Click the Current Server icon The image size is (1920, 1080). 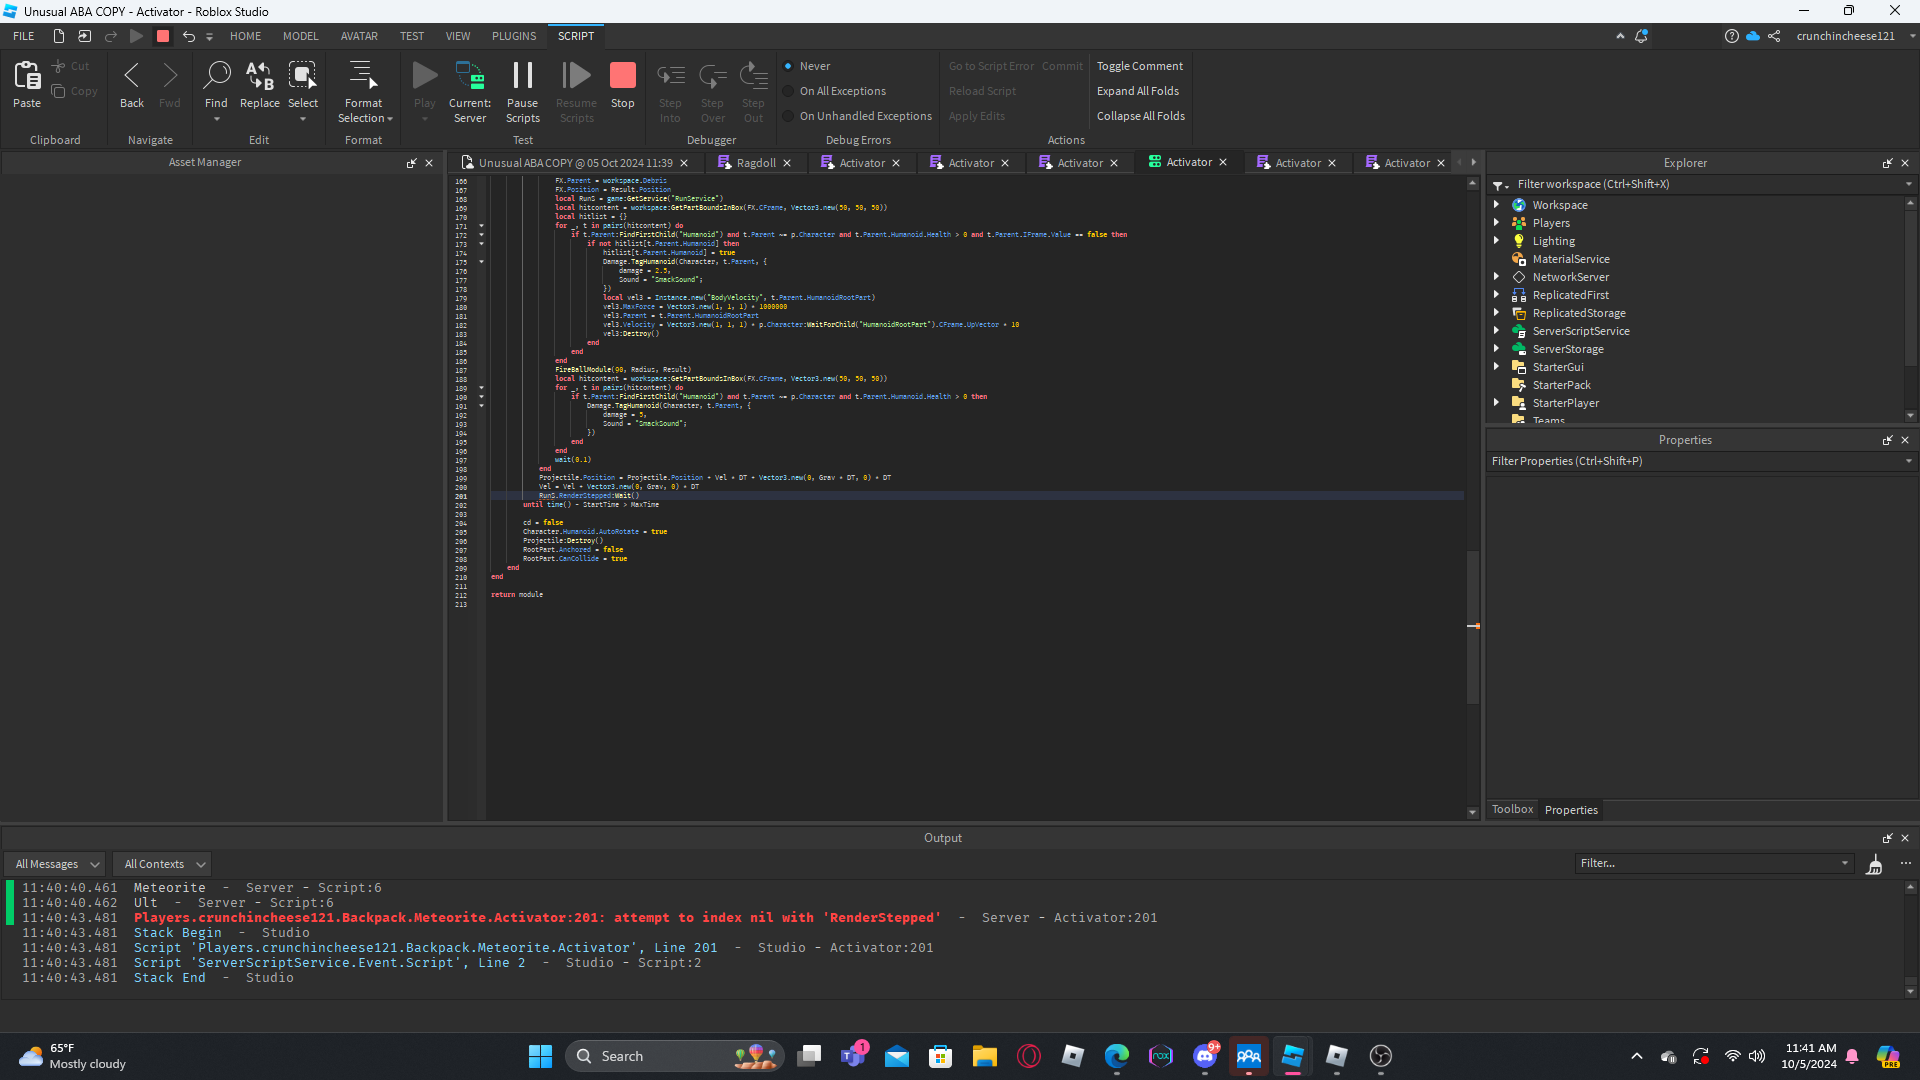click(469, 76)
